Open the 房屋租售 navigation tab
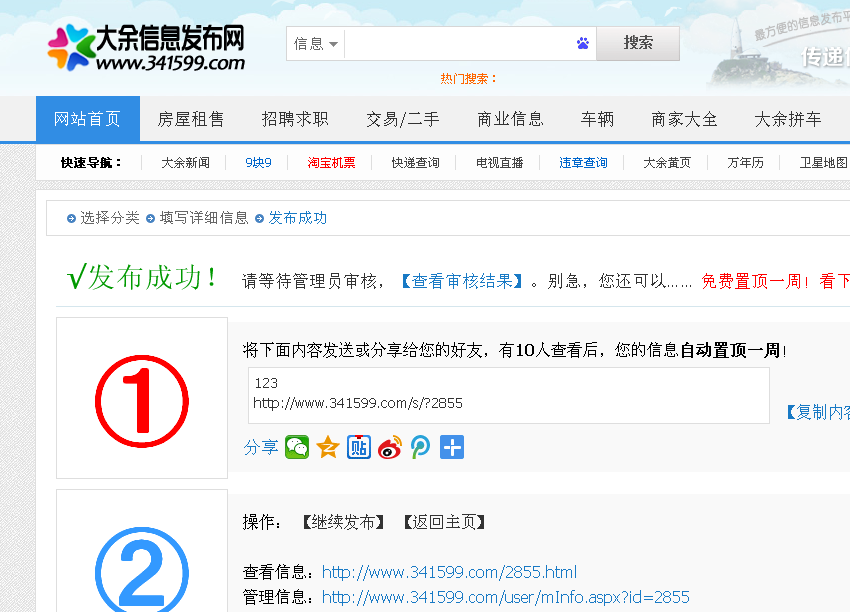This screenshot has height=612, width=850. pyautogui.click(x=191, y=119)
